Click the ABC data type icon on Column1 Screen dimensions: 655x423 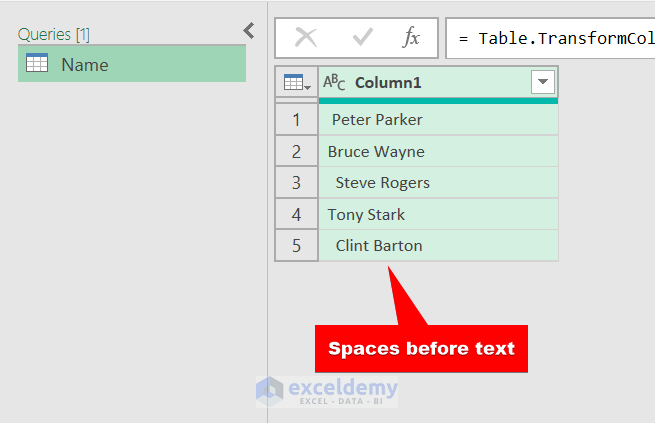pos(334,83)
